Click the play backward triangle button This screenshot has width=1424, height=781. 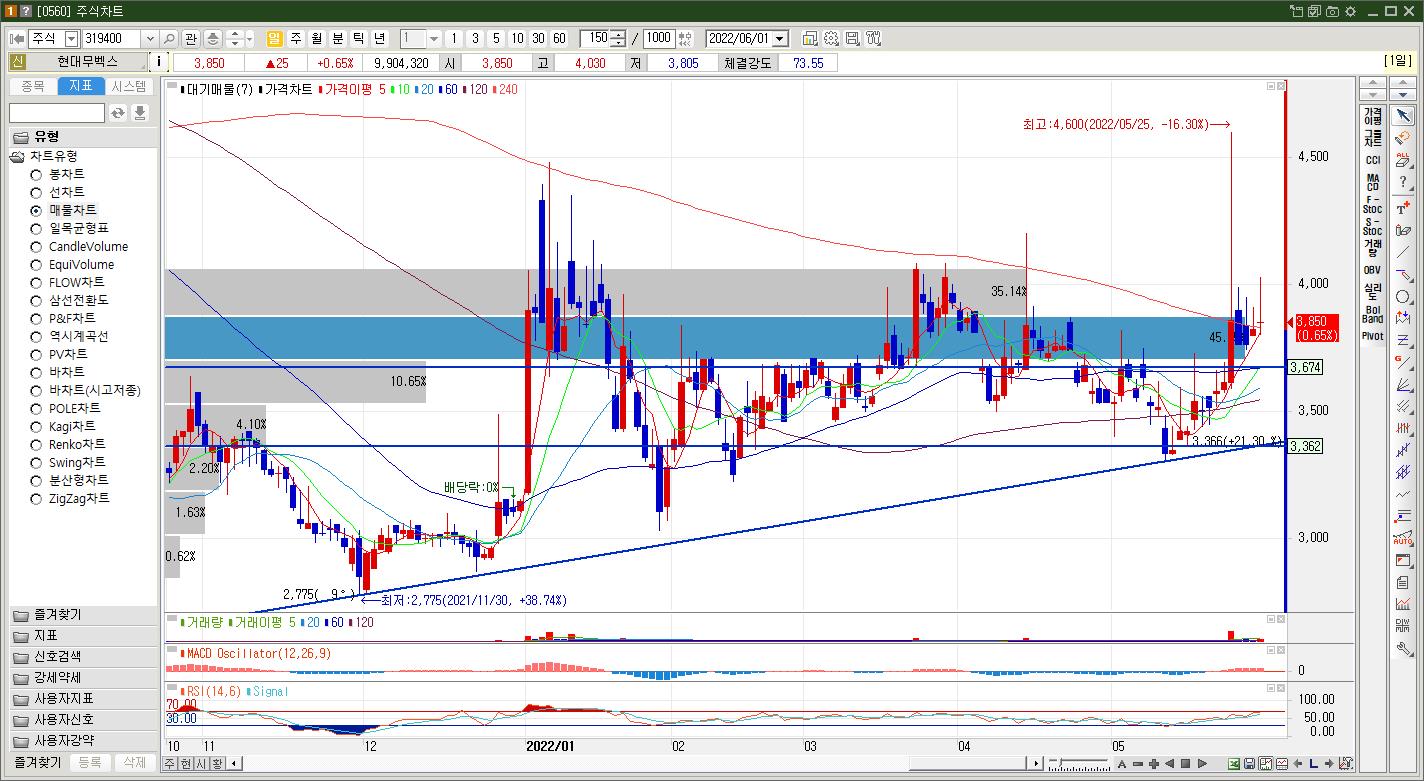coord(1171,764)
